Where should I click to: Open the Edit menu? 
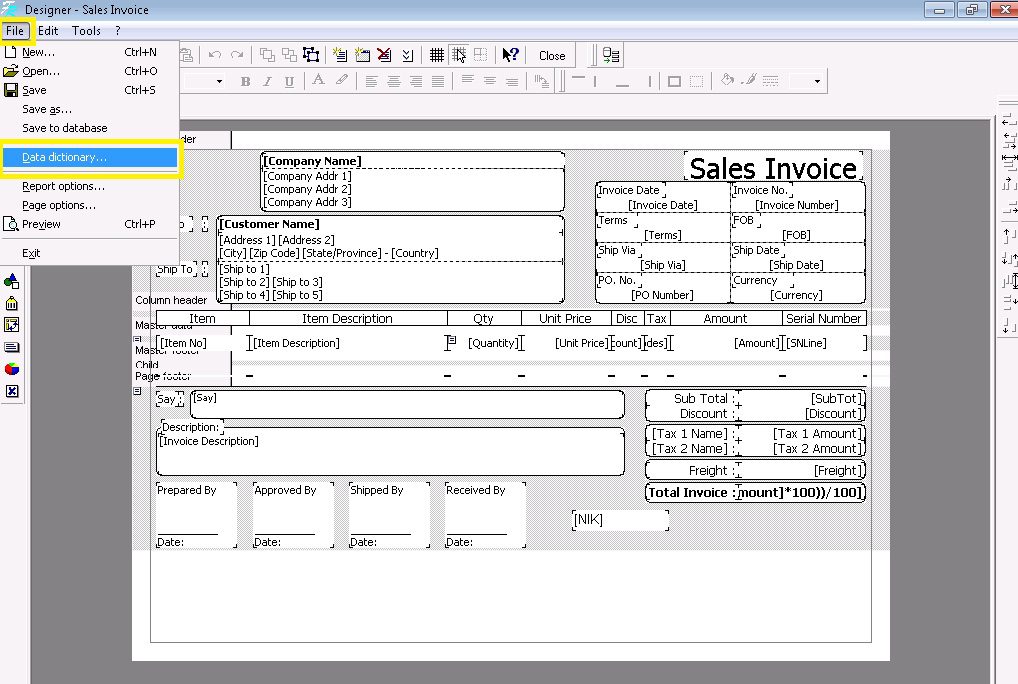tap(47, 31)
